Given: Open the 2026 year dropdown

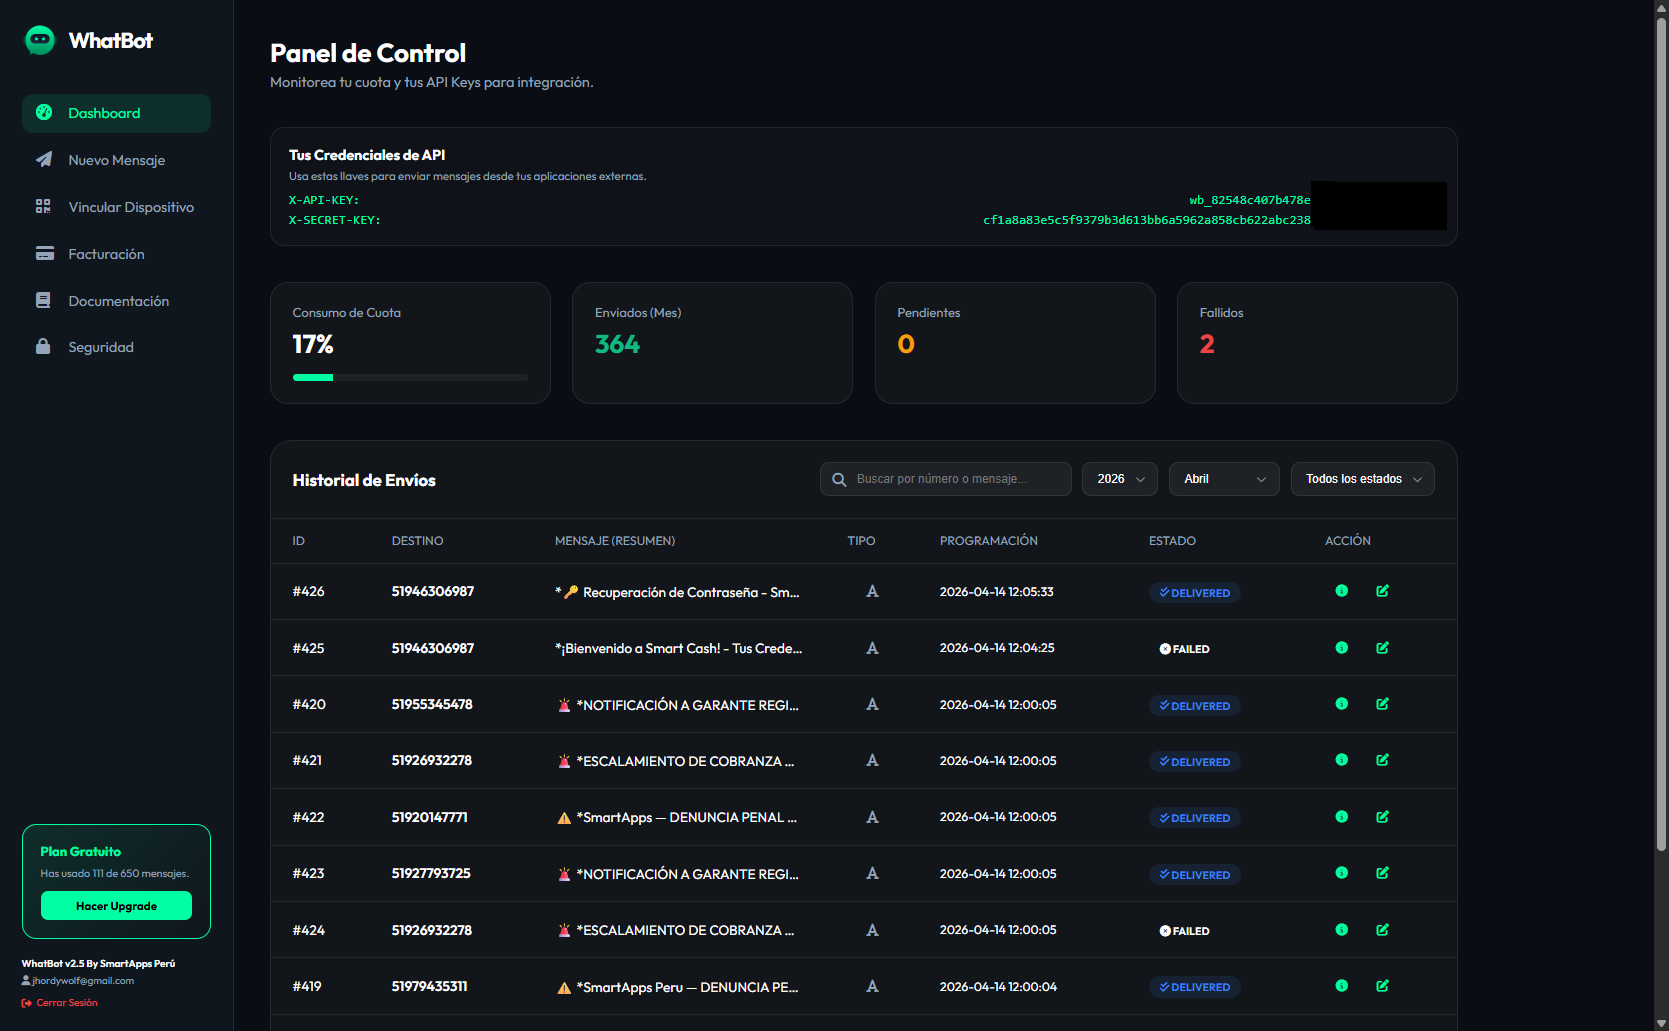Looking at the screenshot, I should click(x=1120, y=479).
